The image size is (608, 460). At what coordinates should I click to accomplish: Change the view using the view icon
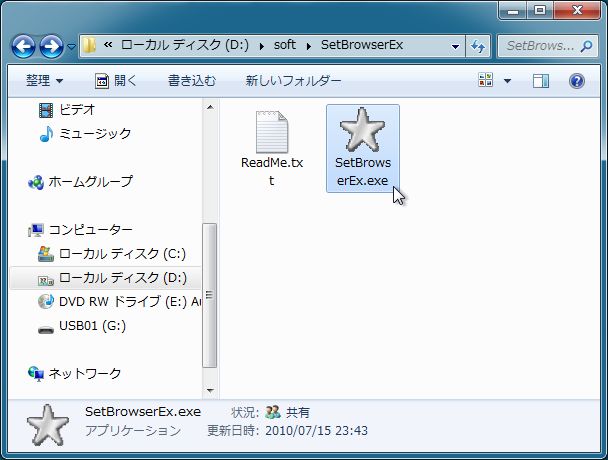click(485, 80)
